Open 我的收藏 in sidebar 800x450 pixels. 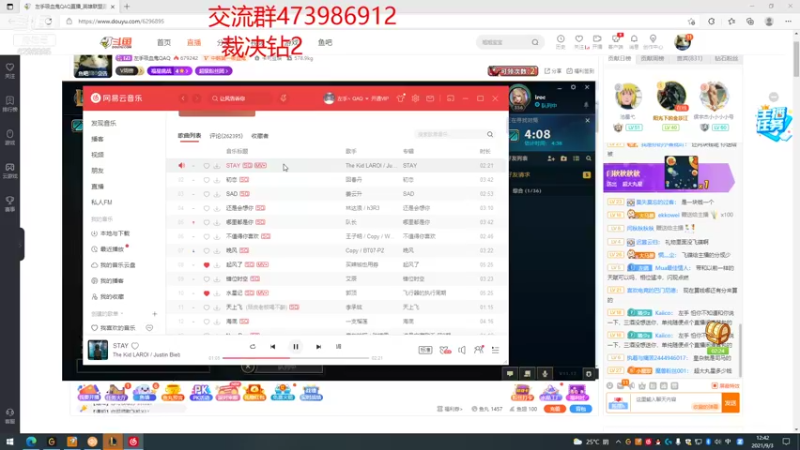coord(108,297)
